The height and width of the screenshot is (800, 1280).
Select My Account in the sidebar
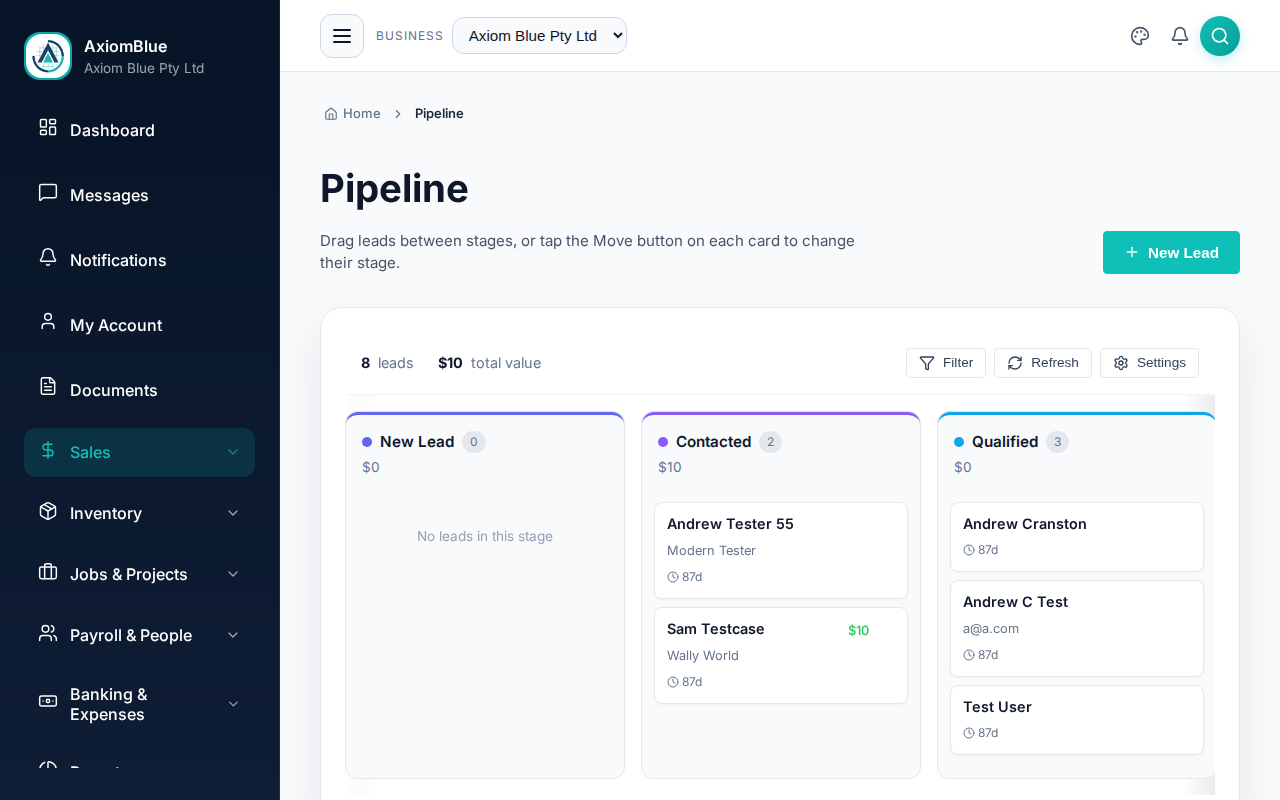click(139, 325)
